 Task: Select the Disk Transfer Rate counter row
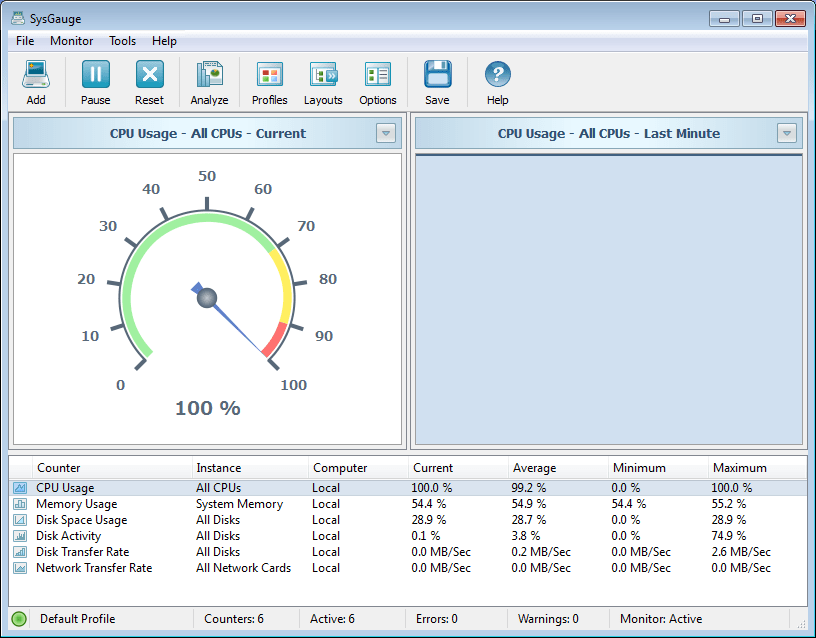click(x=408, y=552)
